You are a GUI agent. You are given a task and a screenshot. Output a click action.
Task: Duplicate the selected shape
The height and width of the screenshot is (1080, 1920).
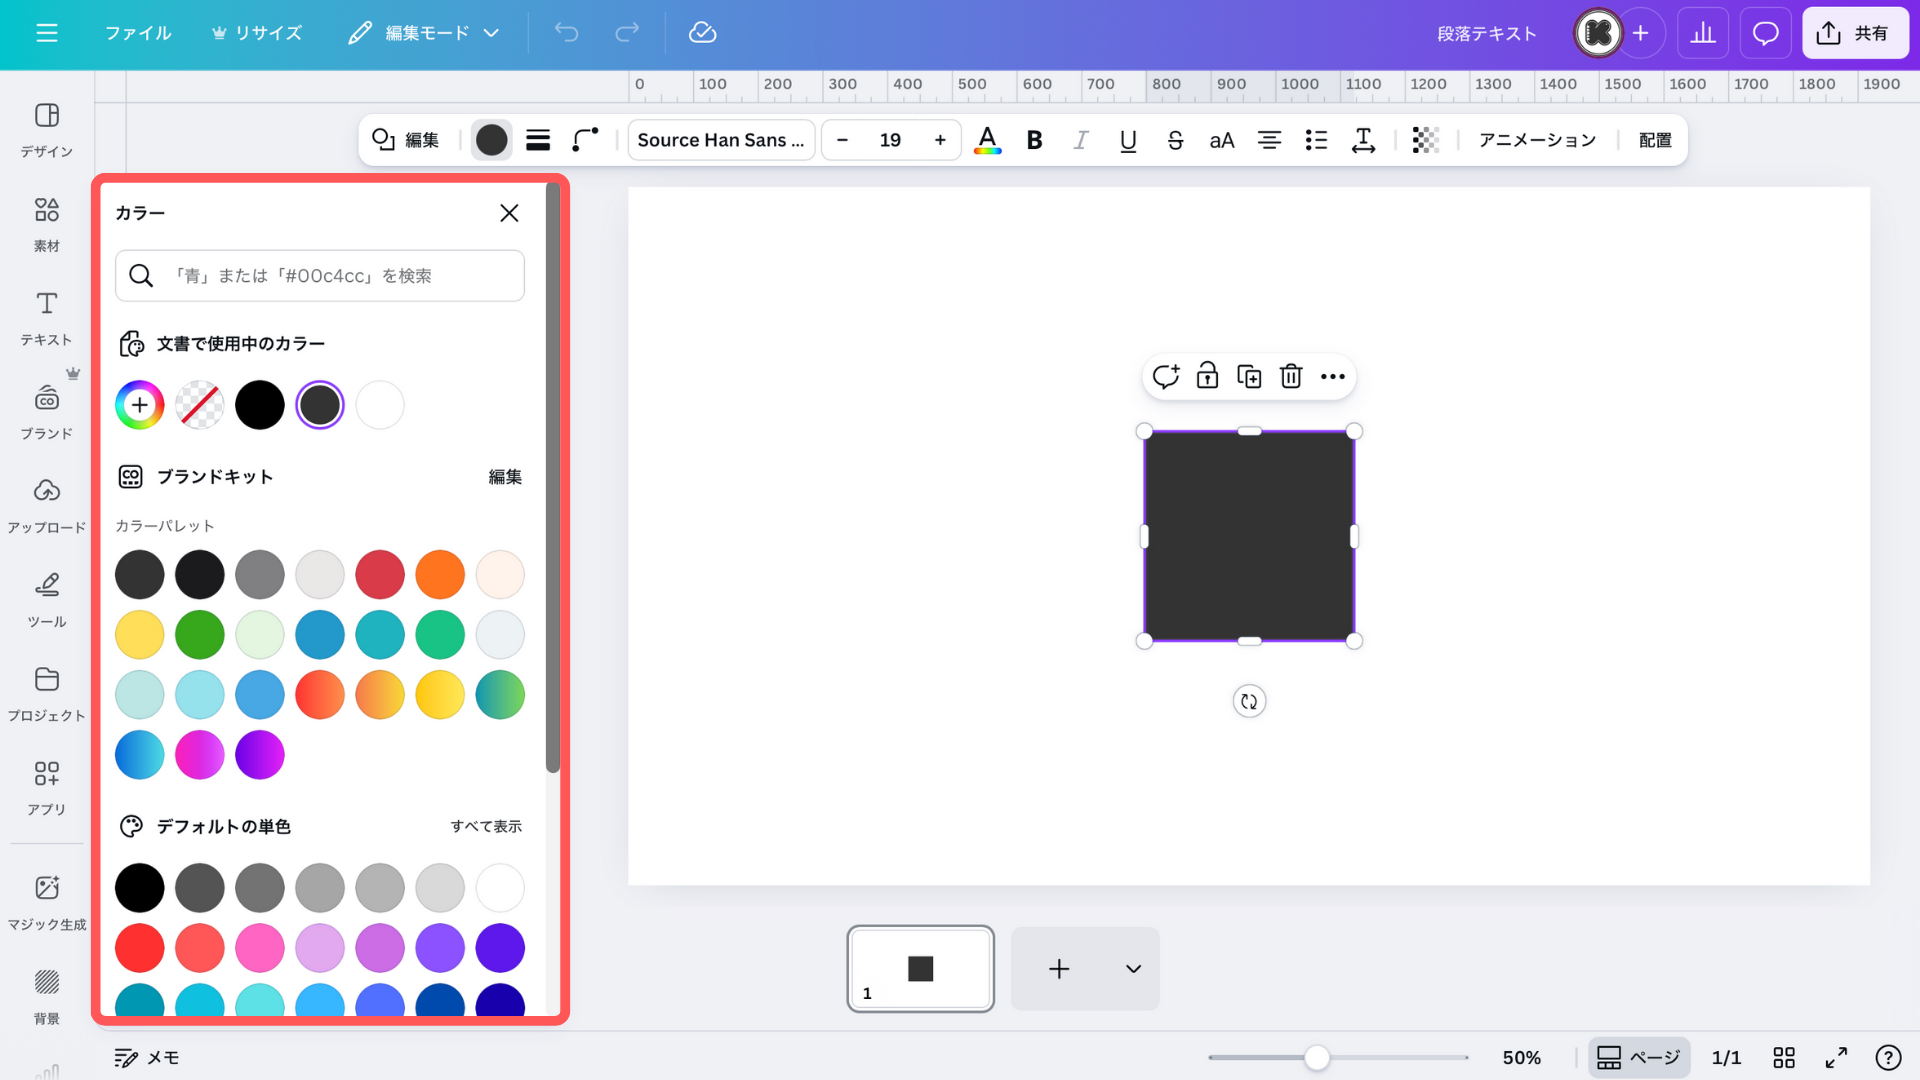pyautogui.click(x=1249, y=376)
